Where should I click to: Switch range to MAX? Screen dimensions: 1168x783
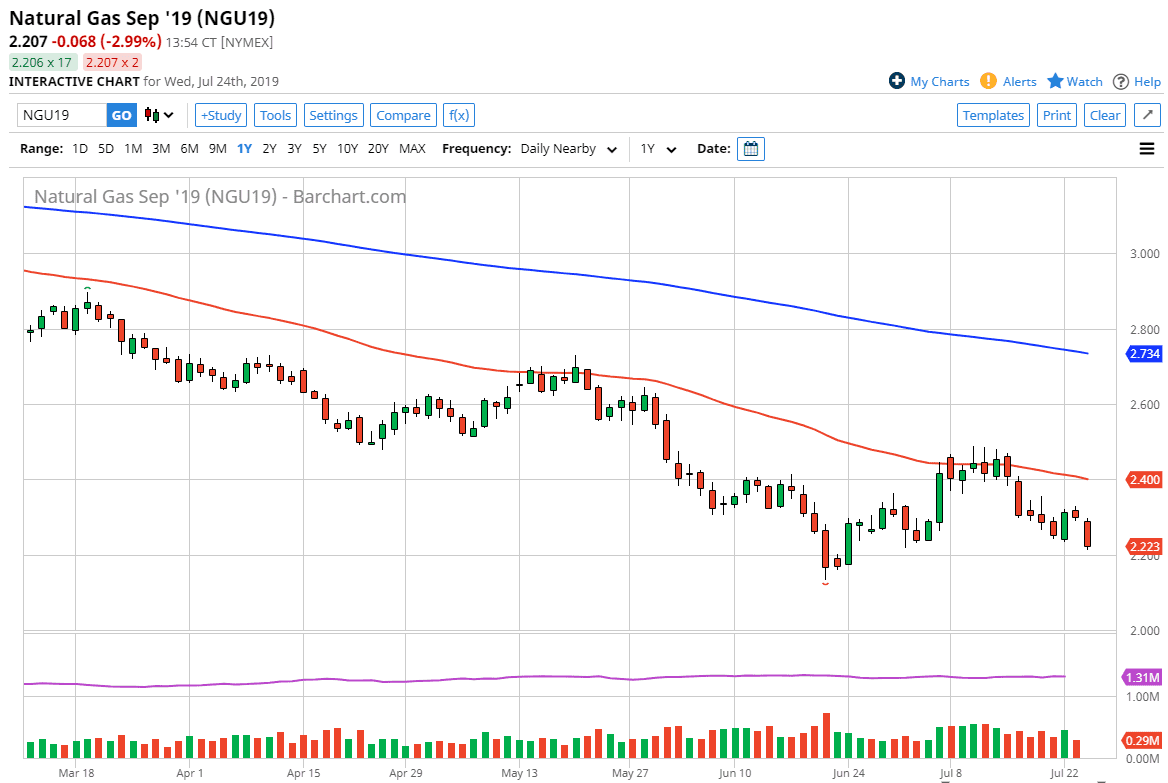[x=412, y=149]
